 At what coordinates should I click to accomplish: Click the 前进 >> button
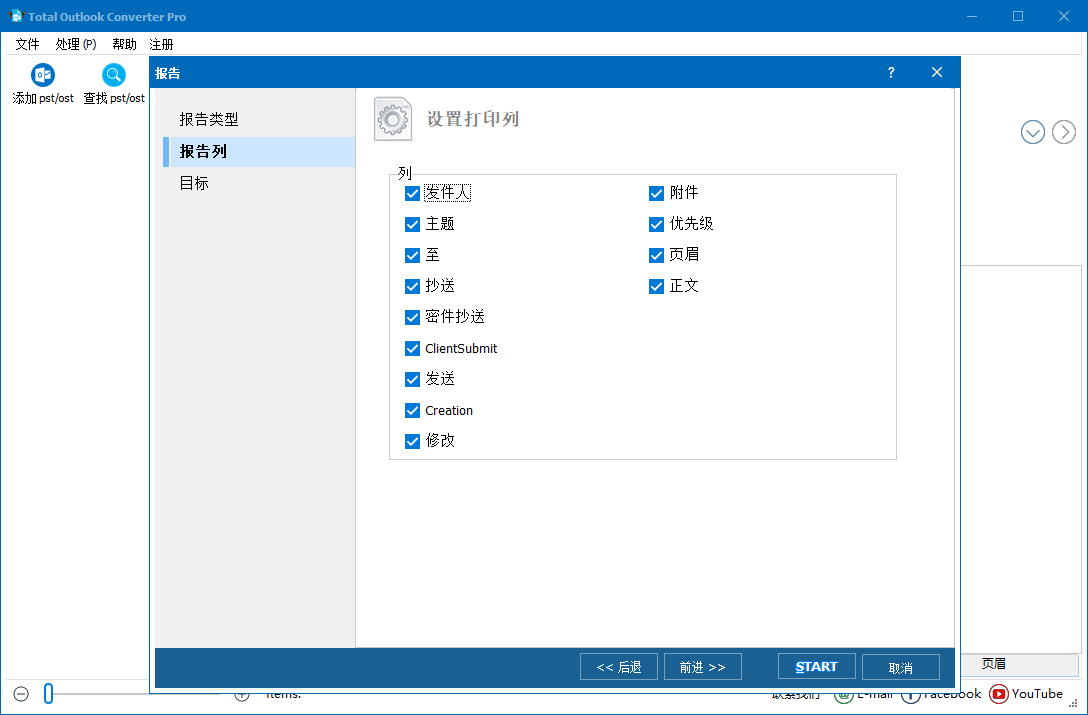[x=703, y=666]
